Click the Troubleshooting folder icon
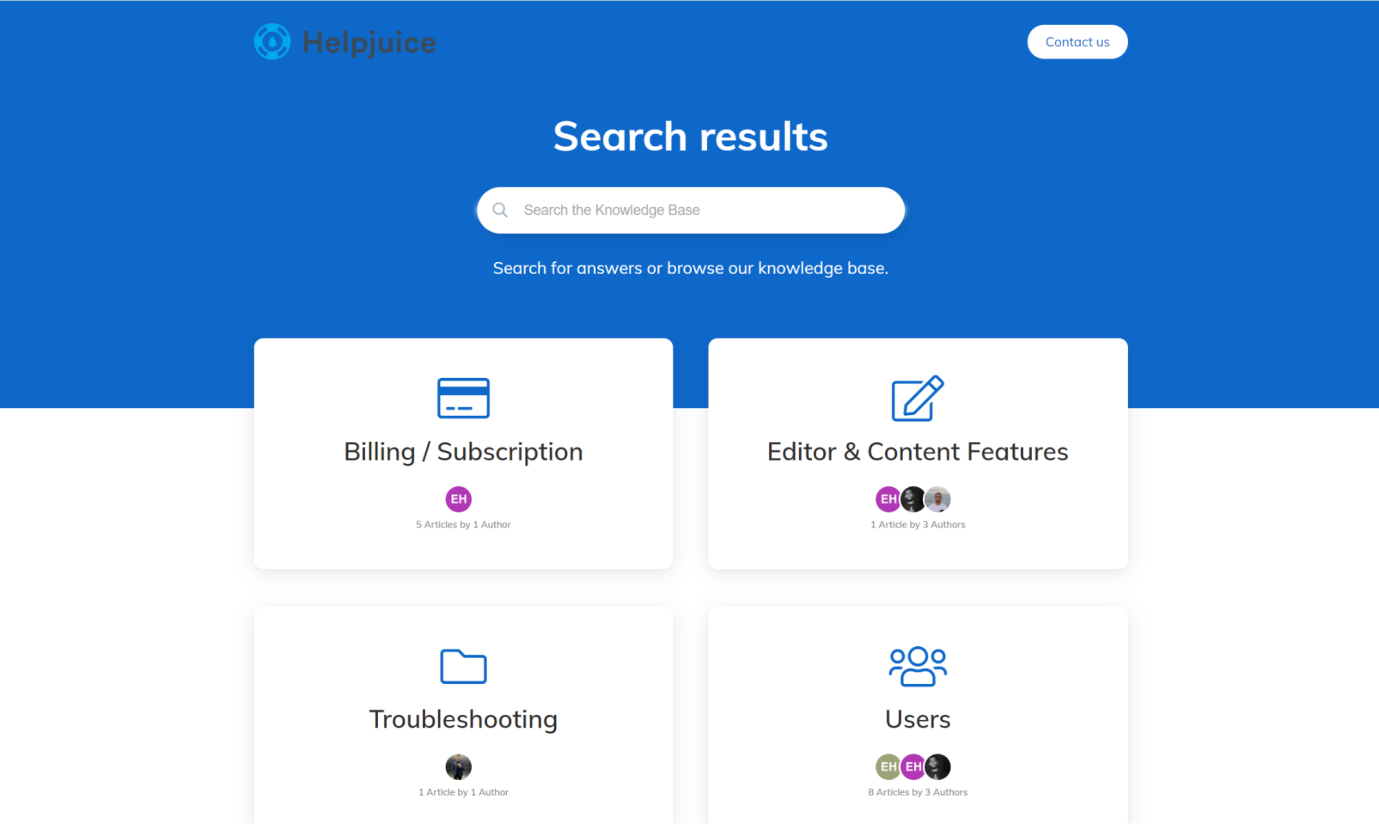1379x824 pixels. tap(463, 666)
